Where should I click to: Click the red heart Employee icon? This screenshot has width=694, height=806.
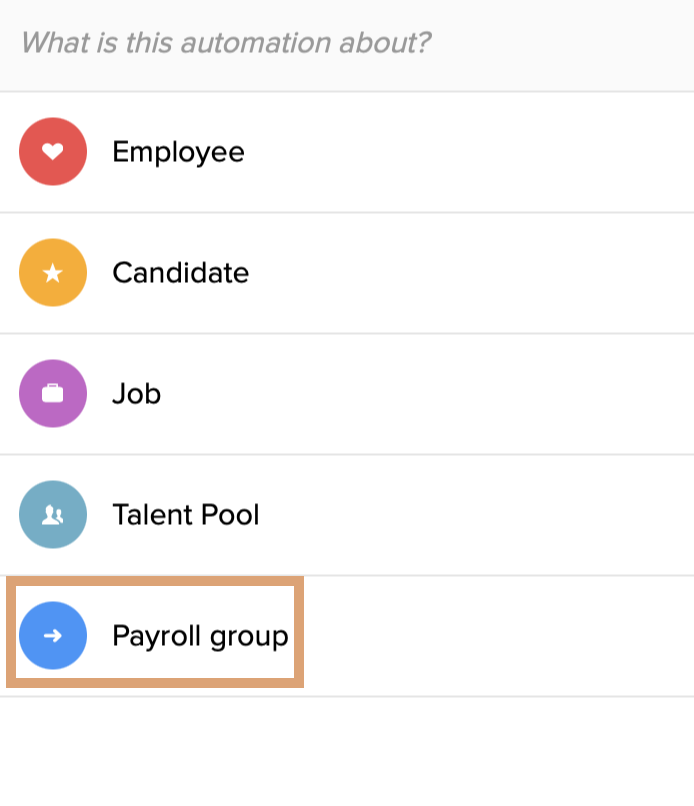point(52,152)
